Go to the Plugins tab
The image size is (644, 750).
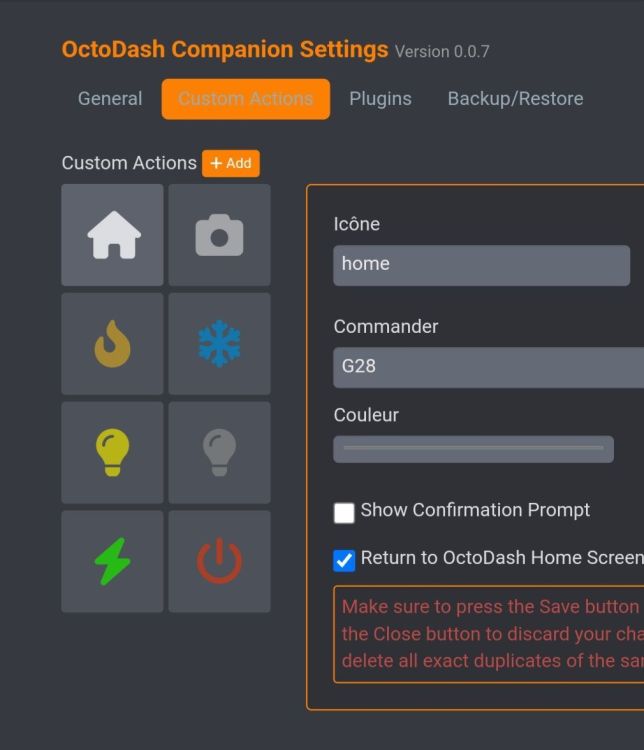point(380,99)
